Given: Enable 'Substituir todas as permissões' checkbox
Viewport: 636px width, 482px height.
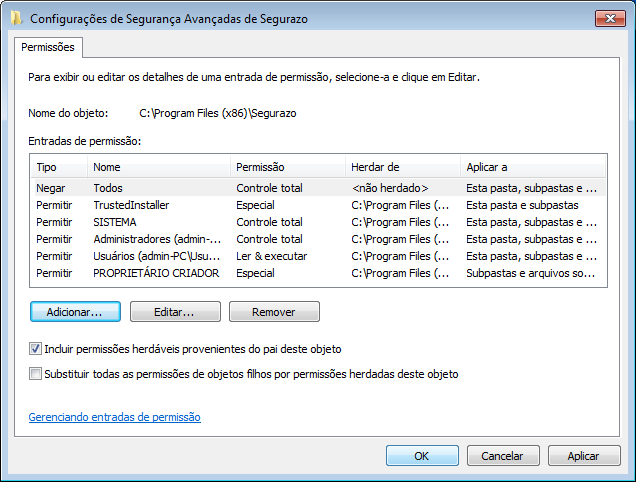Looking at the screenshot, I should 35,374.
